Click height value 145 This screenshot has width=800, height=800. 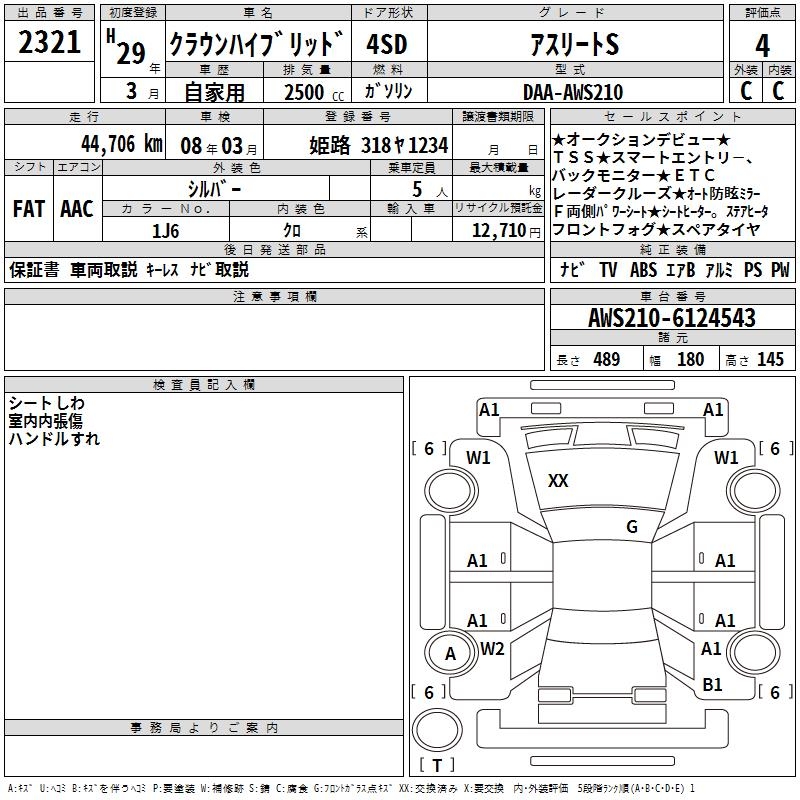click(x=770, y=359)
